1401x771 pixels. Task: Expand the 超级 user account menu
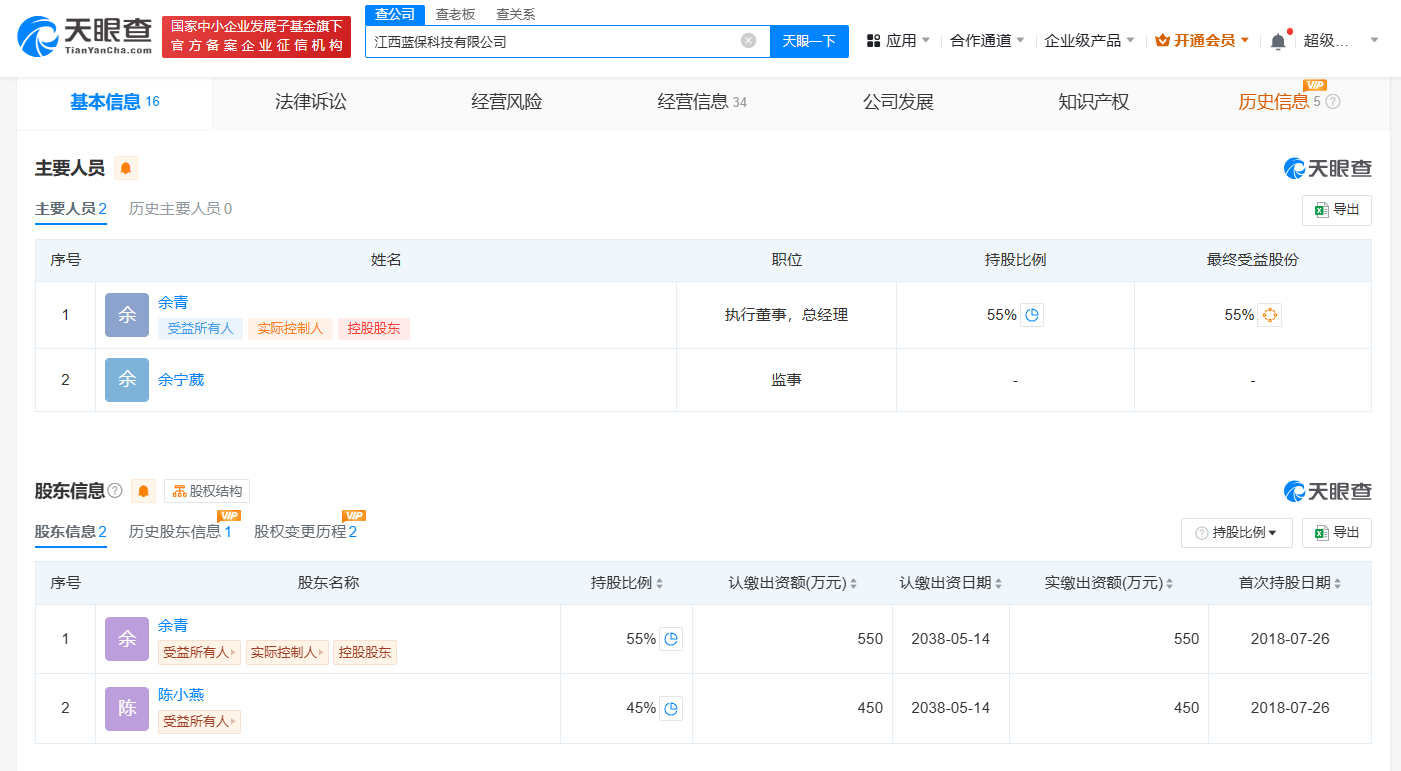(1341, 41)
